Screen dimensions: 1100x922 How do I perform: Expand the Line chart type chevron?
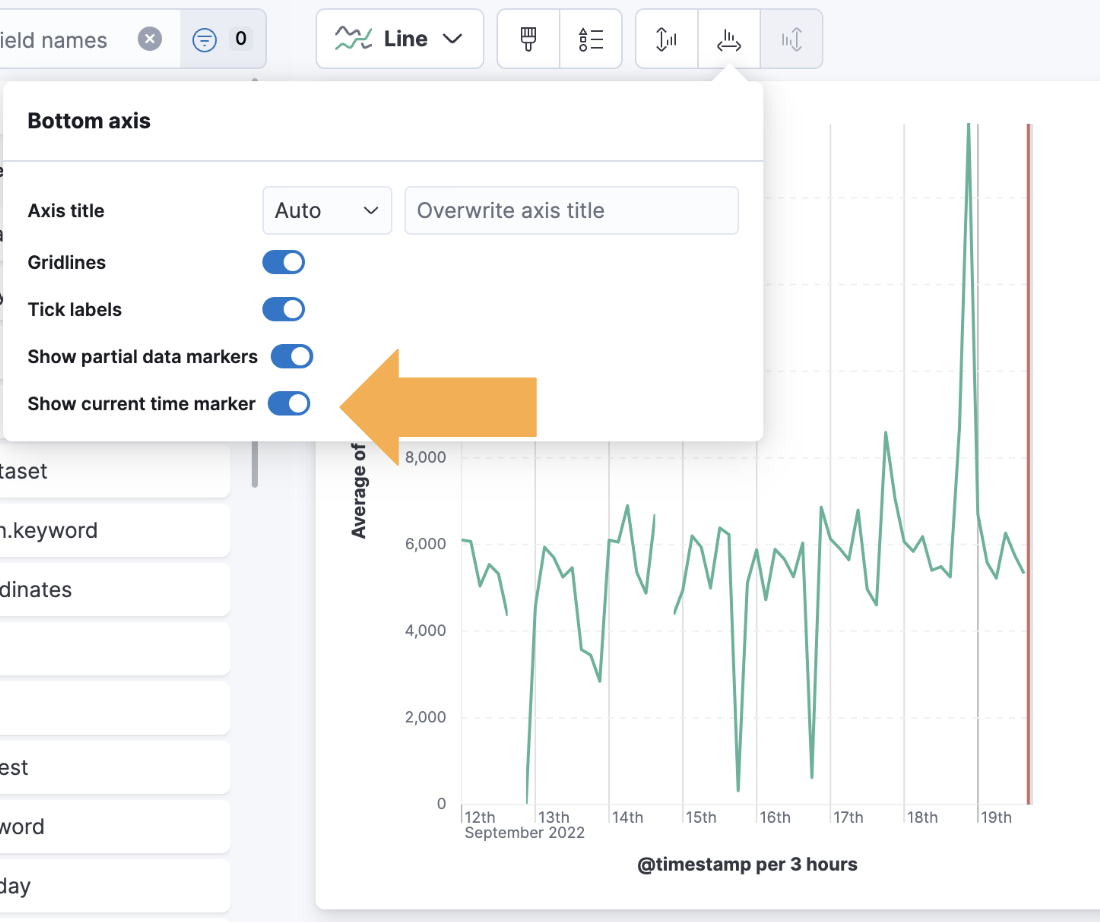click(x=452, y=39)
